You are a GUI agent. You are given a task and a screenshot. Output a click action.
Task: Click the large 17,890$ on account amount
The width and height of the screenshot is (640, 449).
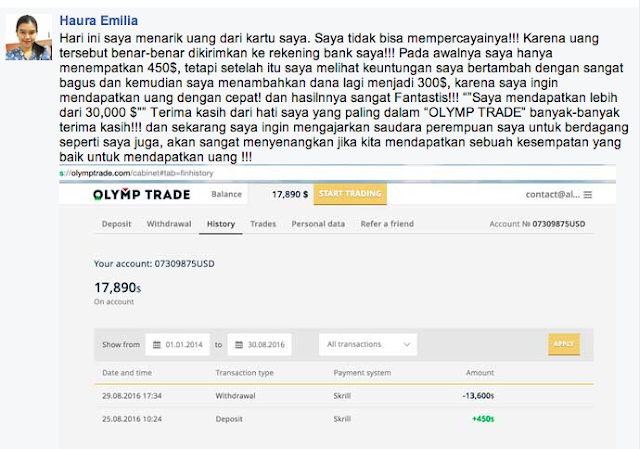tap(118, 287)
